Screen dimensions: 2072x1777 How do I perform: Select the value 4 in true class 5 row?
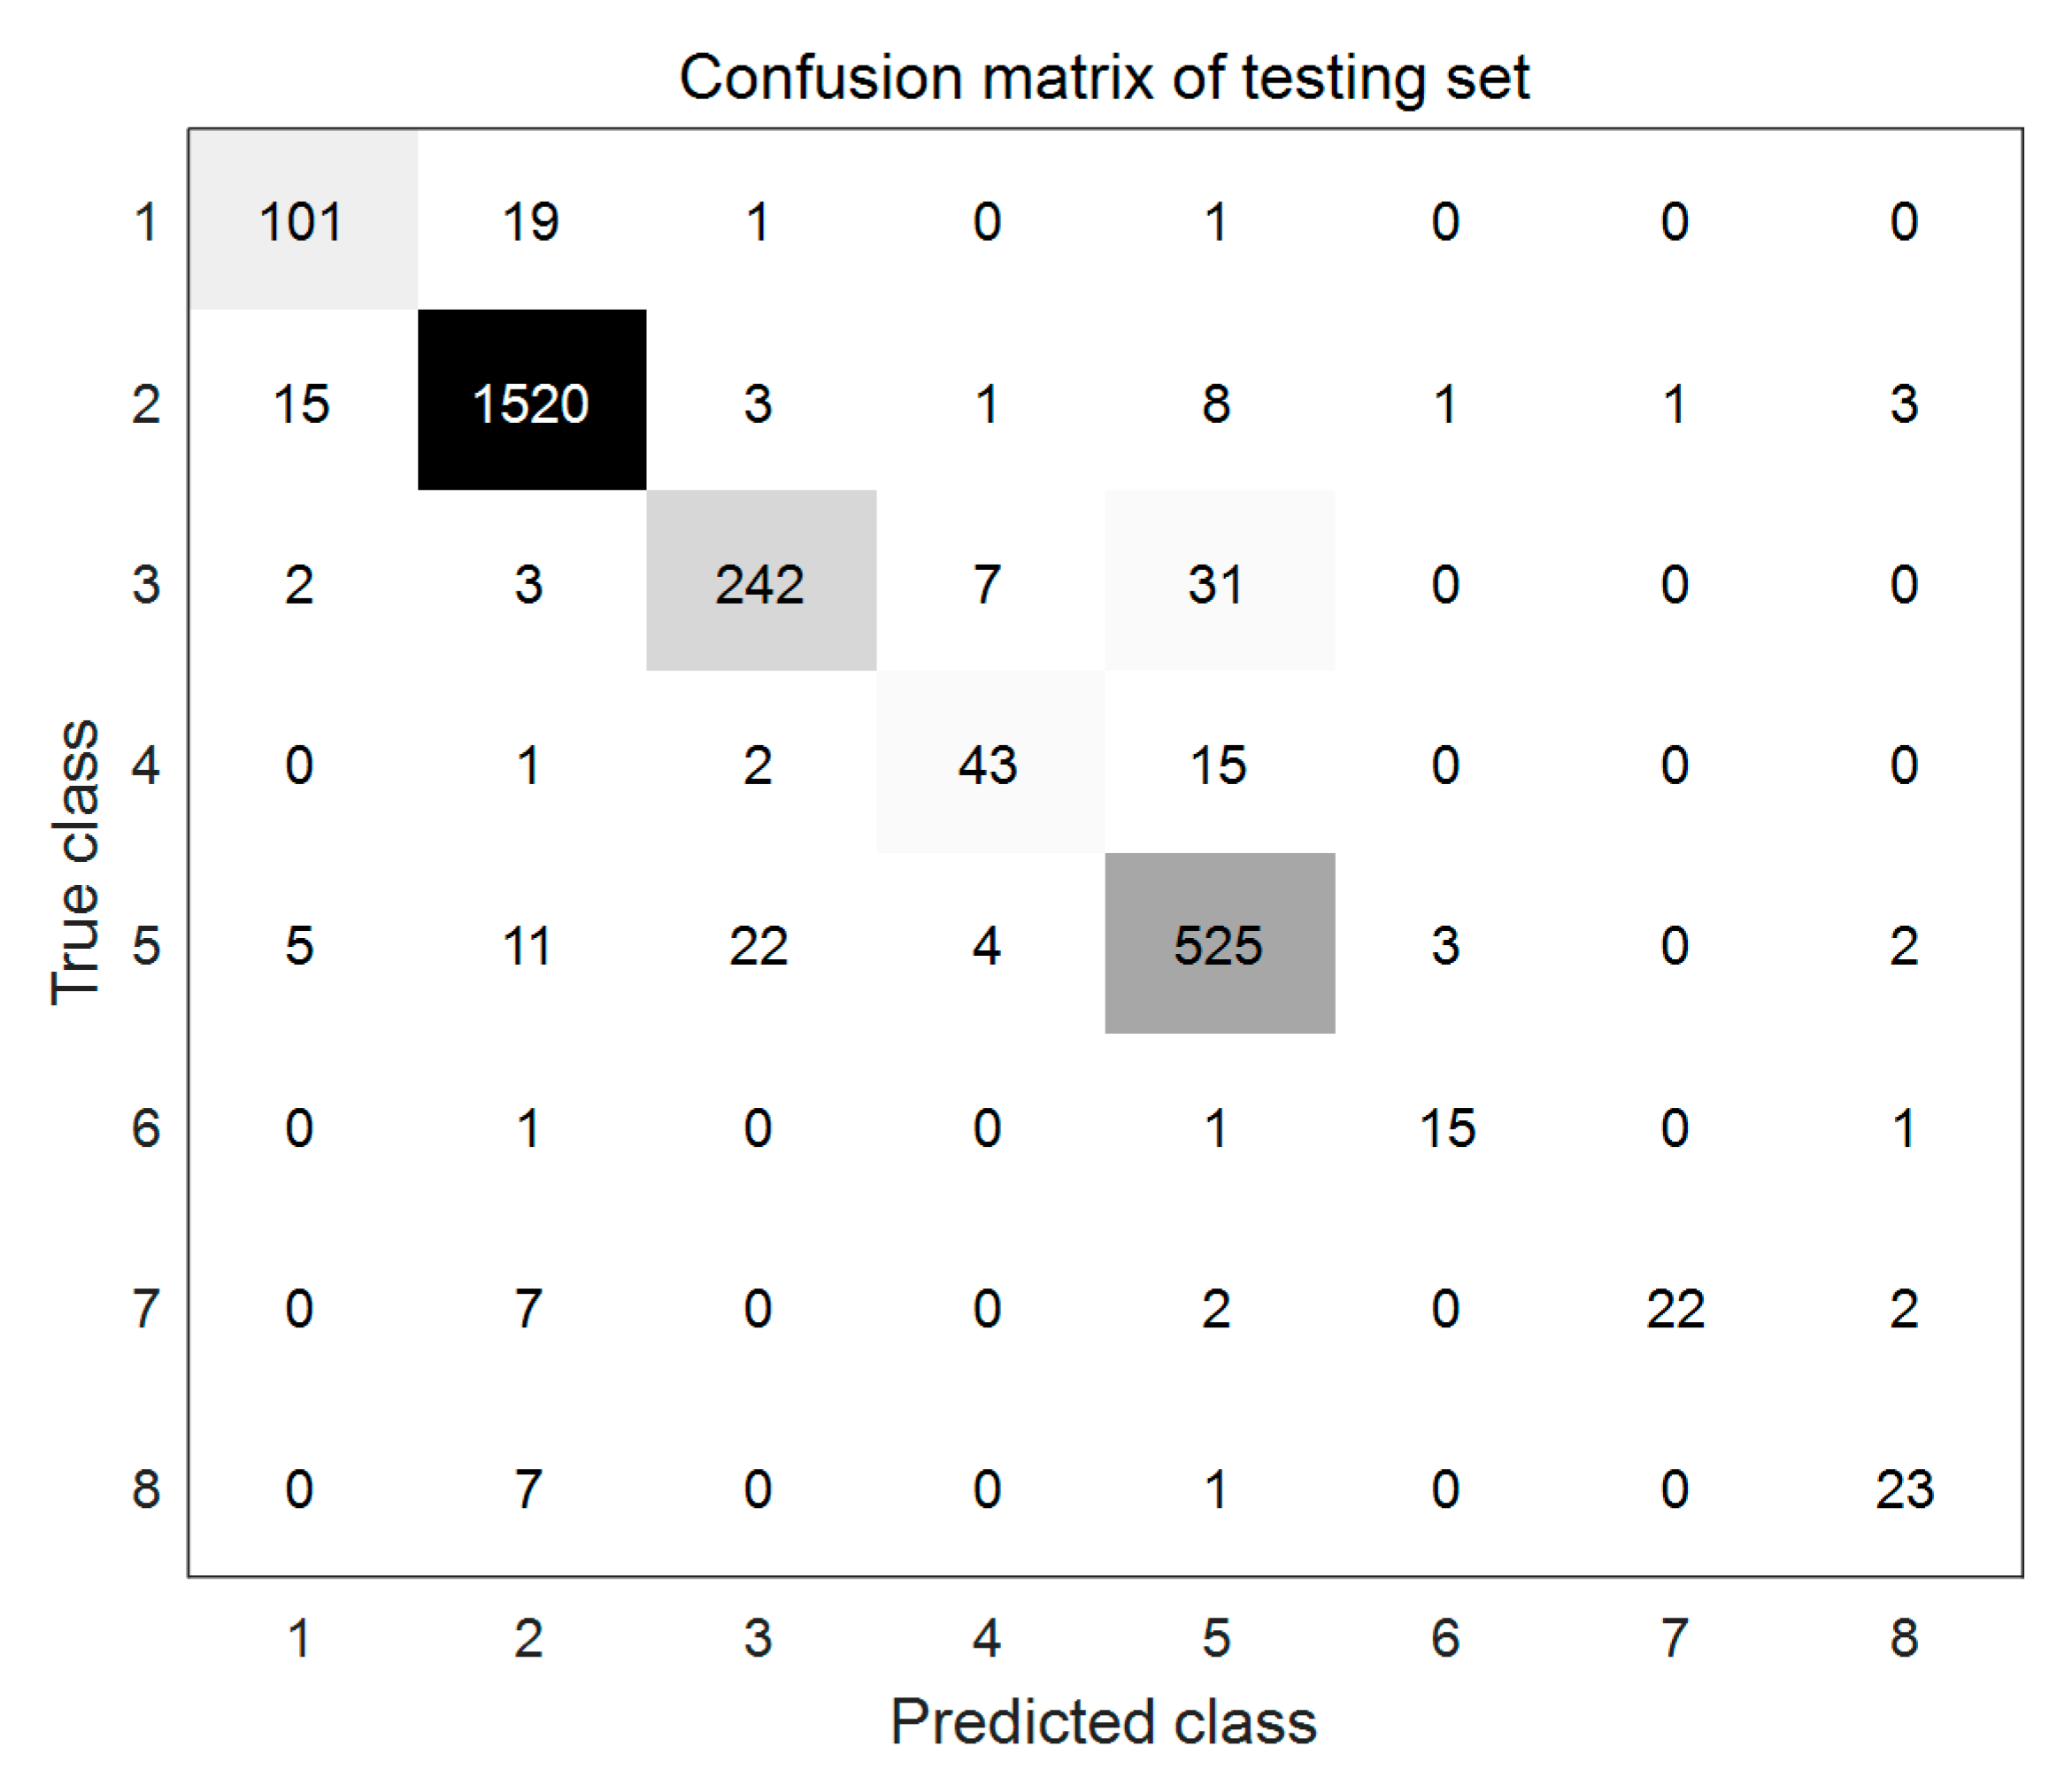(987, 945)
